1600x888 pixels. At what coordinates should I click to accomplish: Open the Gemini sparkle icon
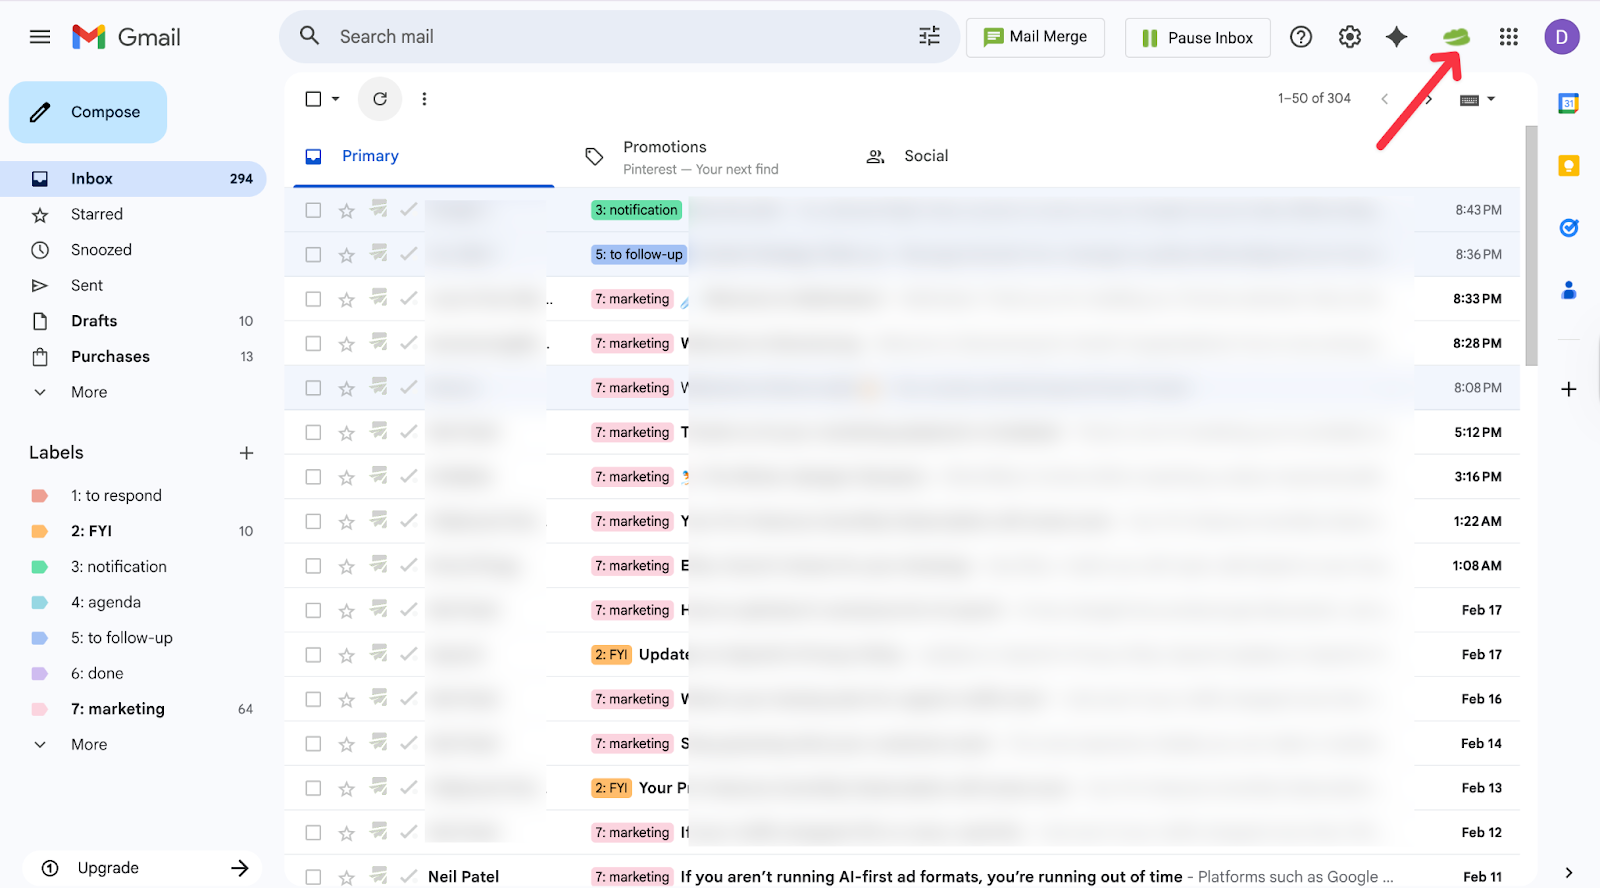pyautogui.click(x=1397, y=37)
